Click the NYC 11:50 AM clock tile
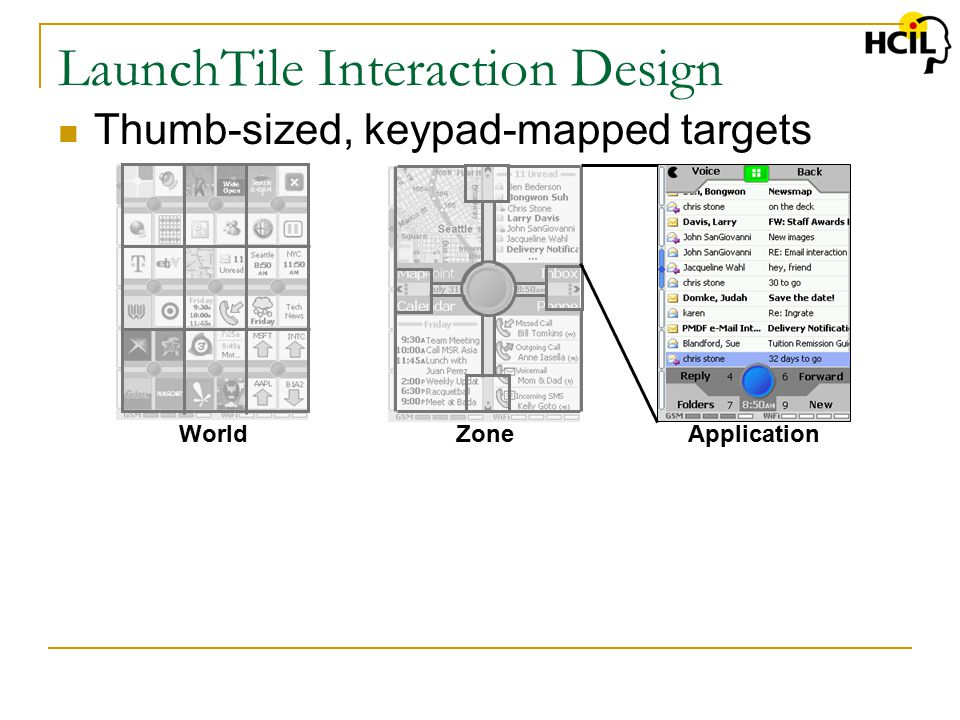Screen dimensions: 960x720 pyautogui.click(x=294, y=263)
